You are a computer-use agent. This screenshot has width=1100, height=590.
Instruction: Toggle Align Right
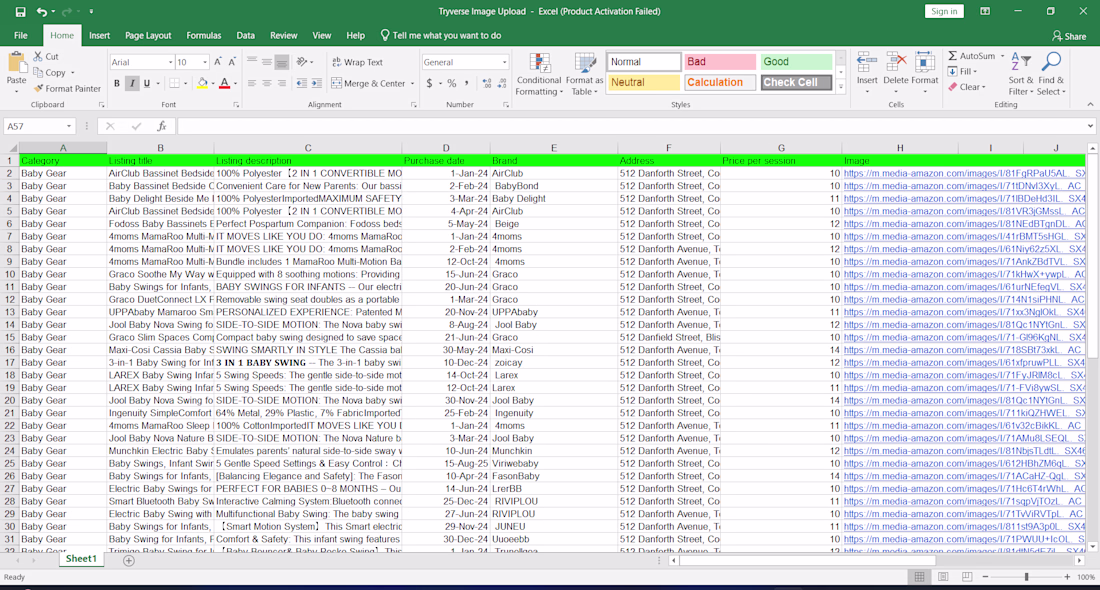click(281, 83)
